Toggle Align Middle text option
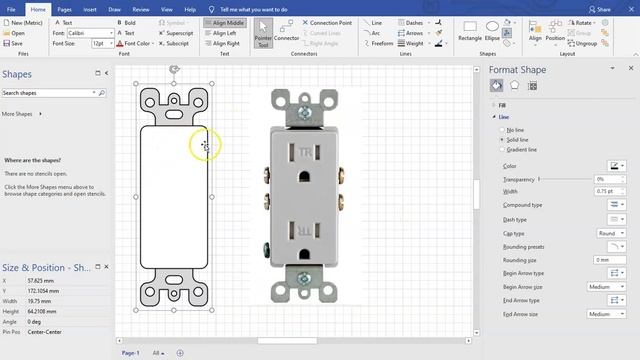 click(x=224, y=23)
